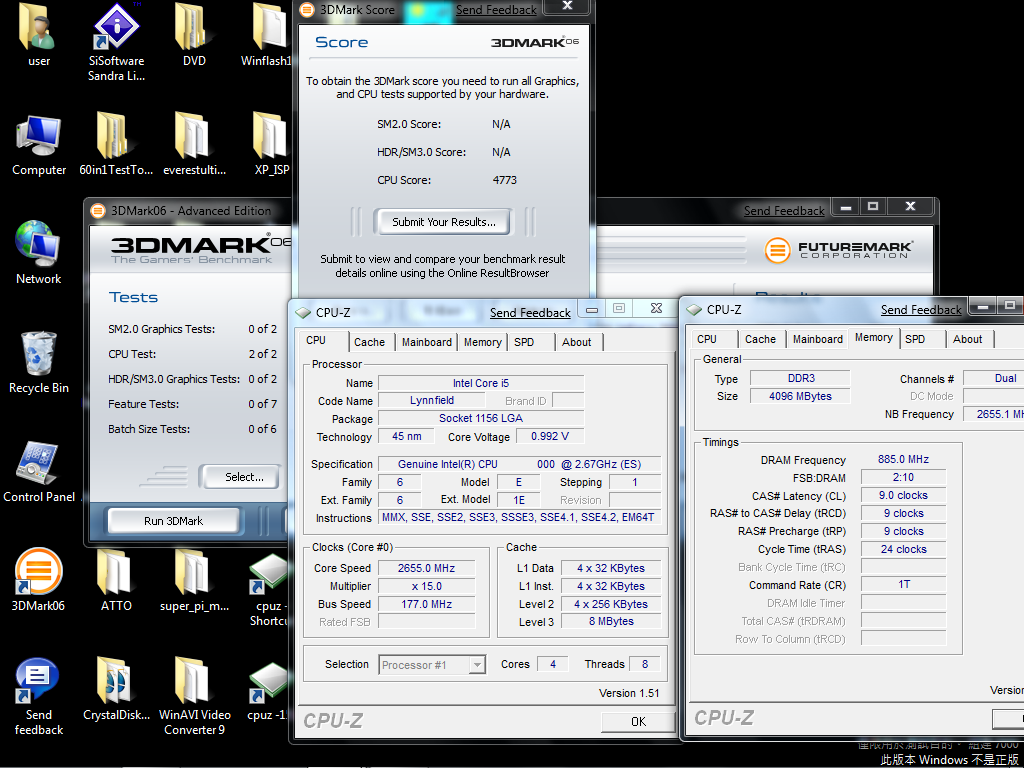Click the 3DMark Score window title icon
The image size is (1024, 768).
click(x=307, y=10)
